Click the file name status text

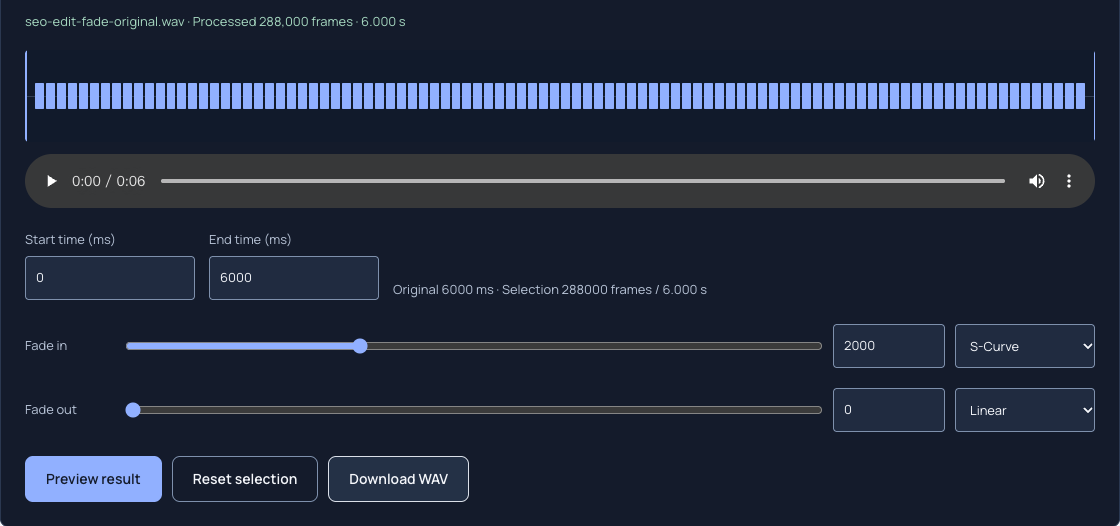tap(215, 21)
